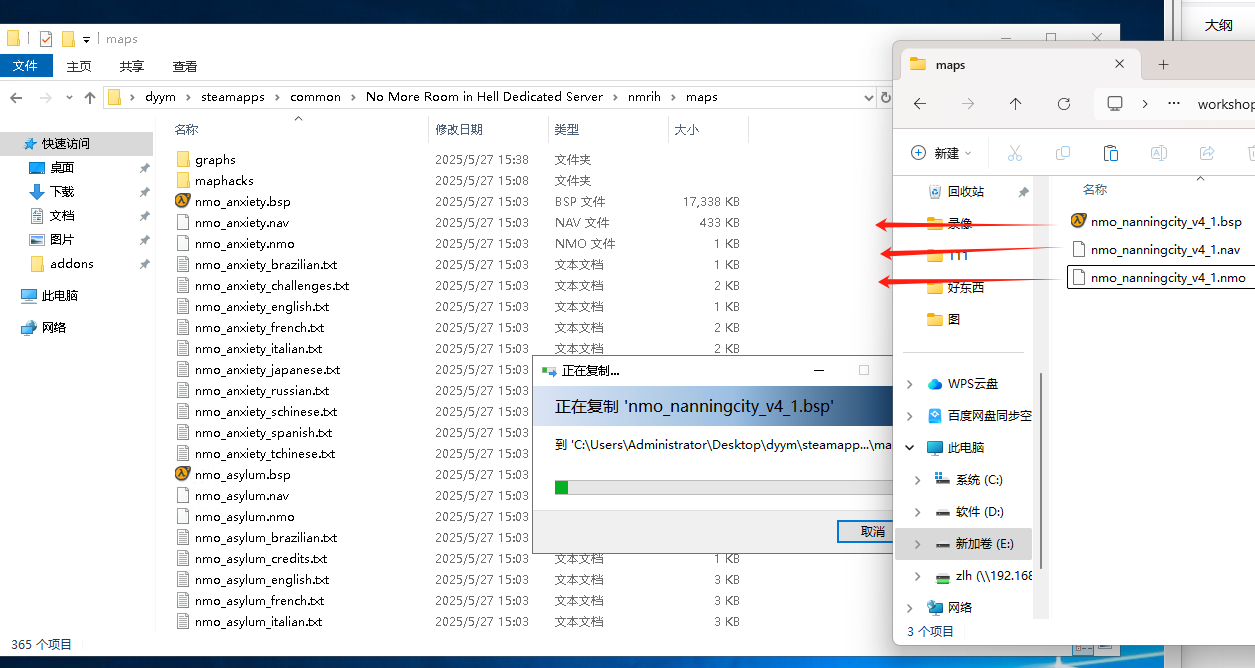Select the maphacks folder

224,180
